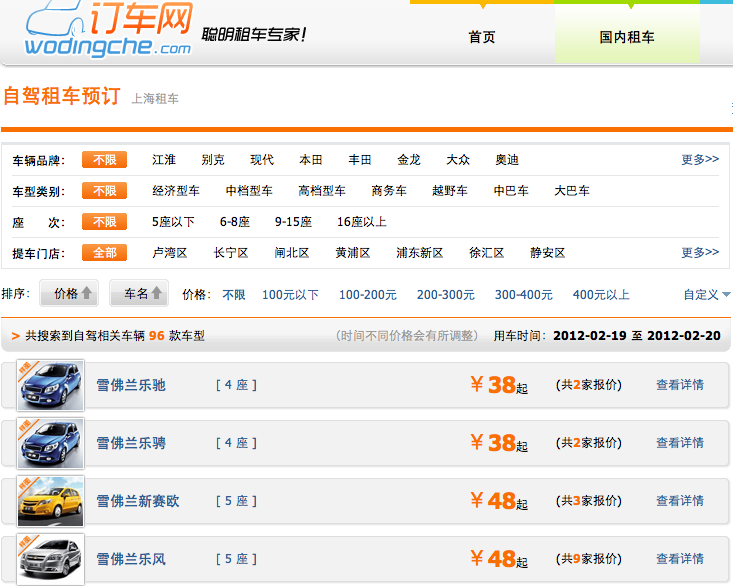This screenshot has height=586, width=733.
Task: Open the 自定义 price dropdown
Action: tap(706, 294)
